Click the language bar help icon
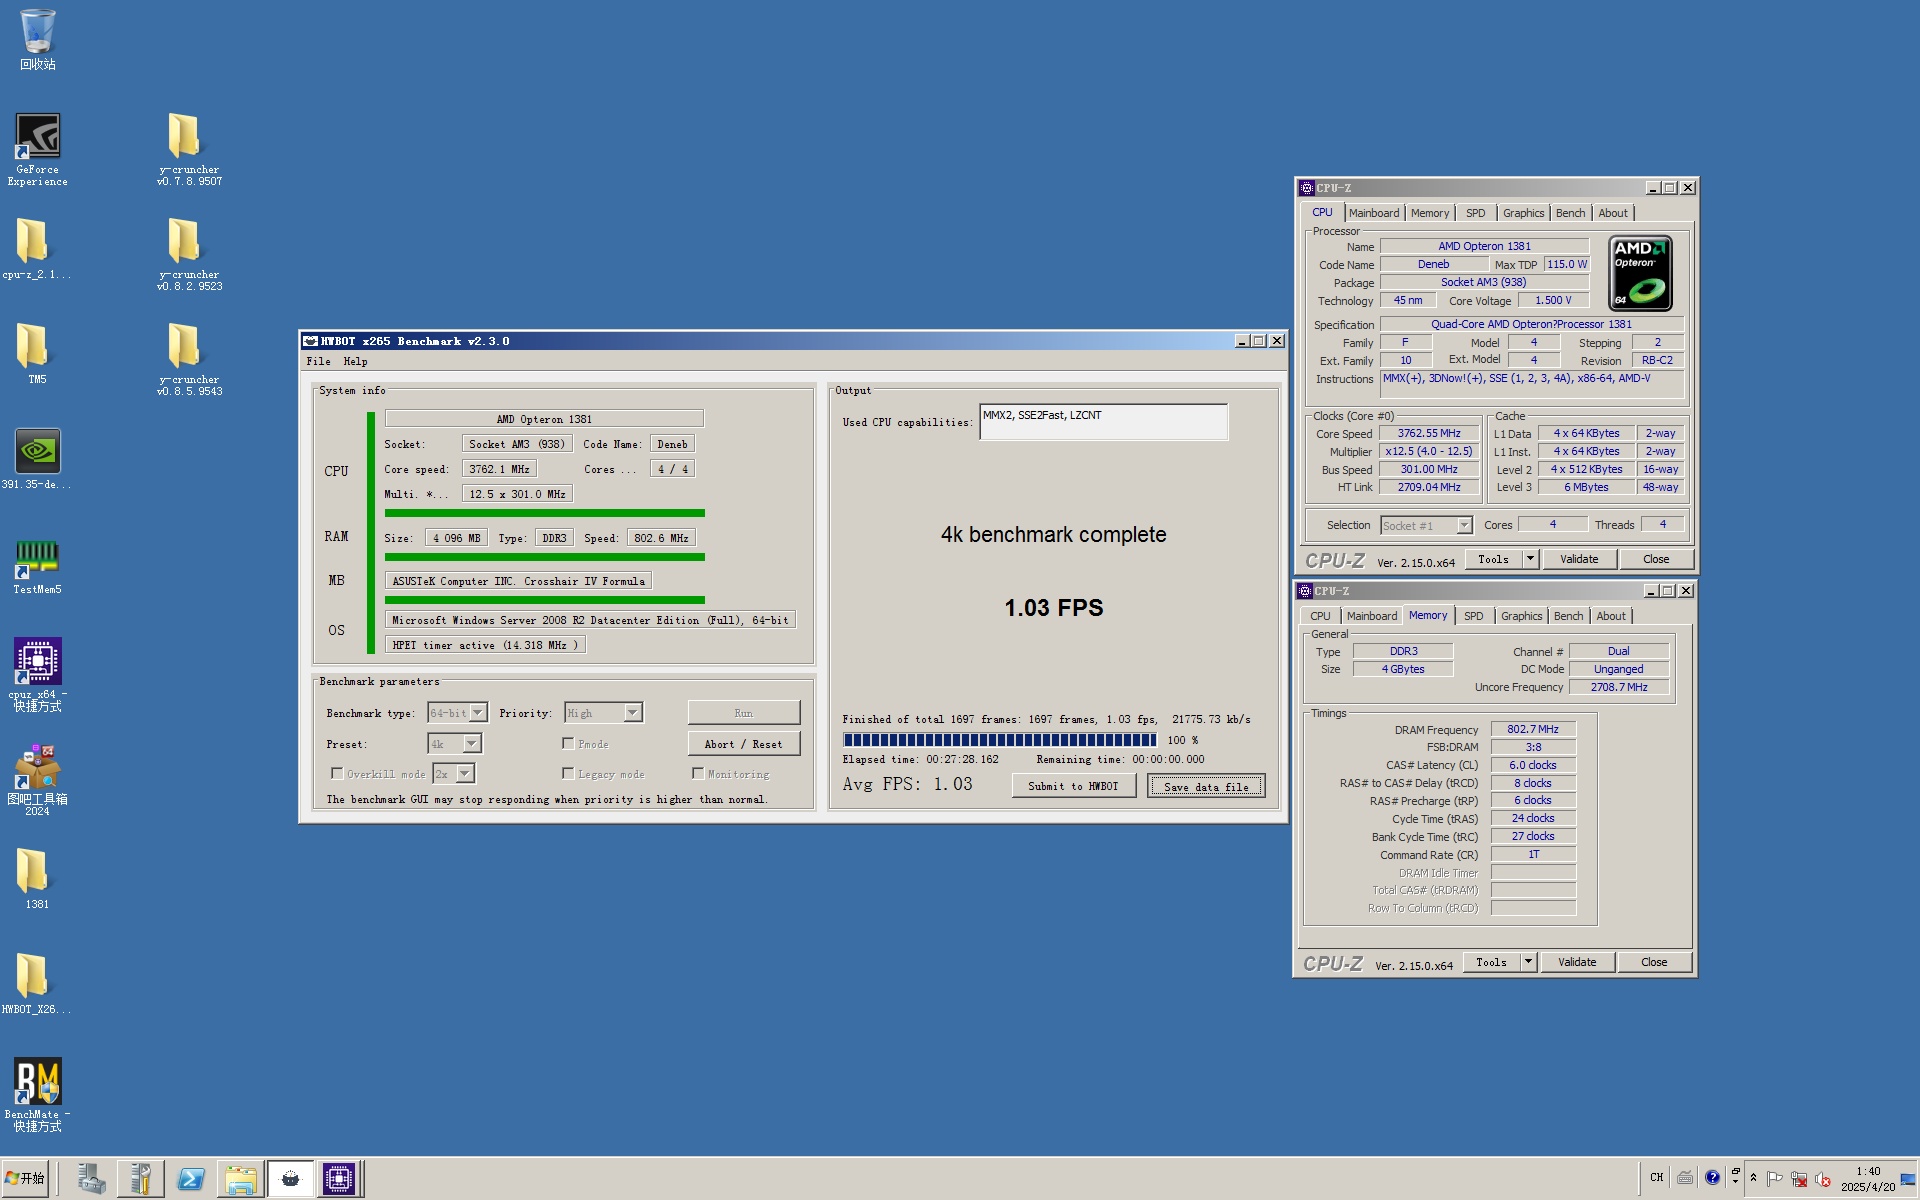This screenshot has height=1200, width=1920. pyautogui.click(x=1712, y=1178)
